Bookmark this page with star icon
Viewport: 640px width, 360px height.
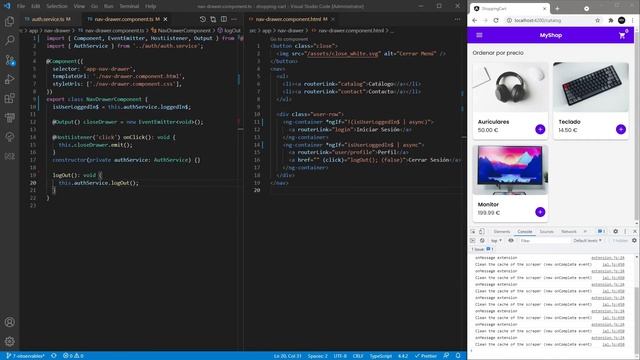click(598, 20)
